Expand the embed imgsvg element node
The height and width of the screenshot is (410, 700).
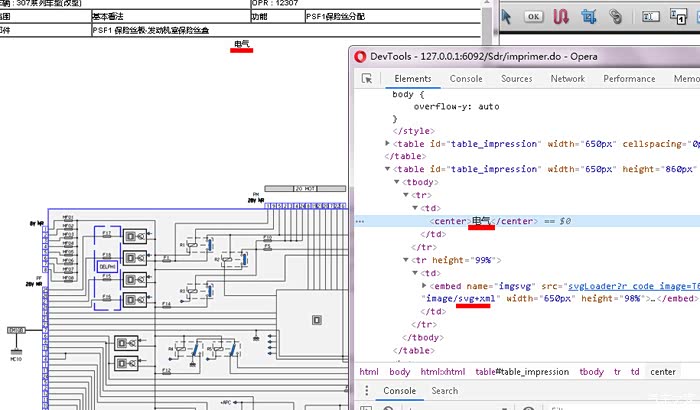coord(423,285)
